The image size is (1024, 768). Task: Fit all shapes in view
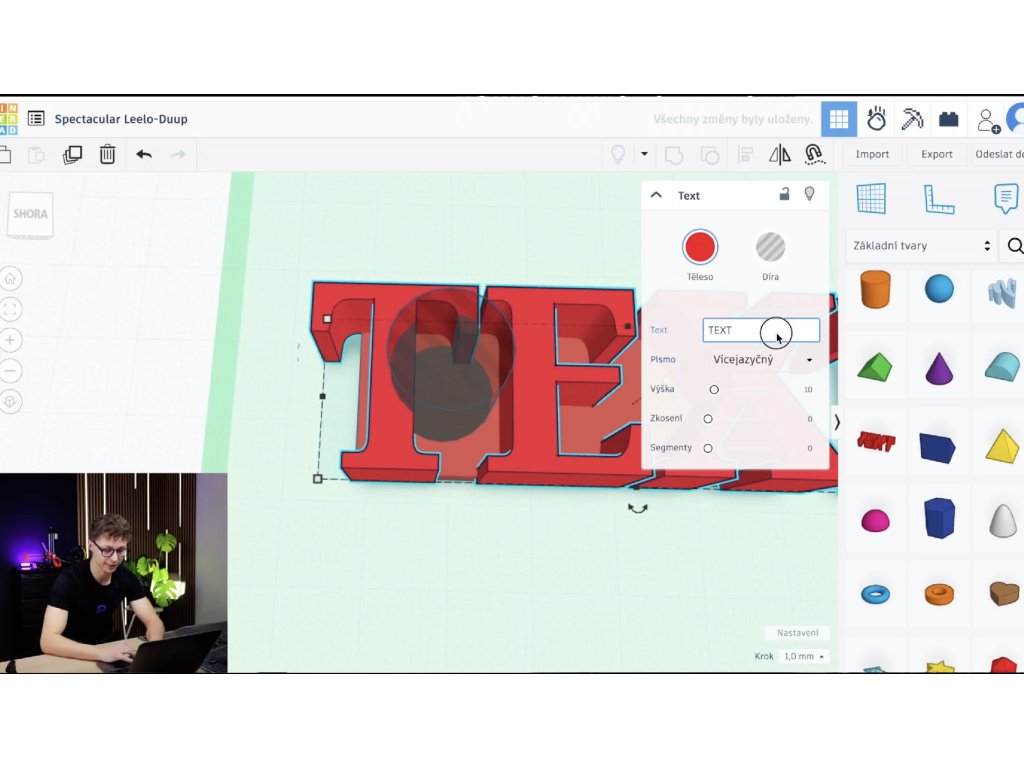pos(10,310)
